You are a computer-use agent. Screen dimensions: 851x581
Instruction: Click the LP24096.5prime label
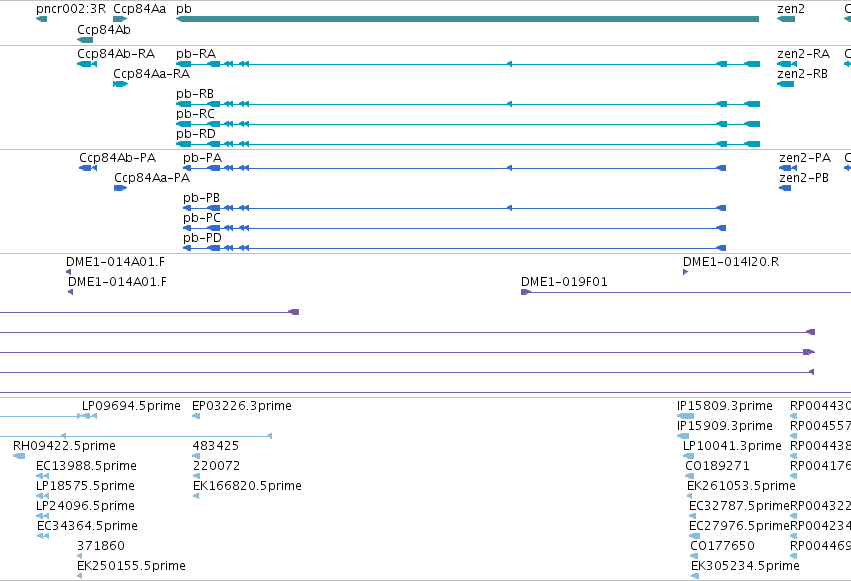(x=85, y=506)
